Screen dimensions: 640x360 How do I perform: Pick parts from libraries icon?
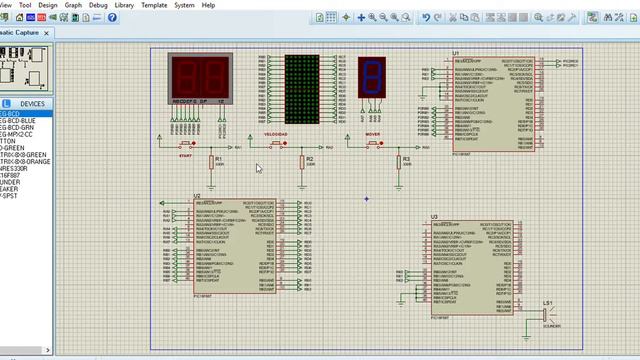tap(539, 18)
